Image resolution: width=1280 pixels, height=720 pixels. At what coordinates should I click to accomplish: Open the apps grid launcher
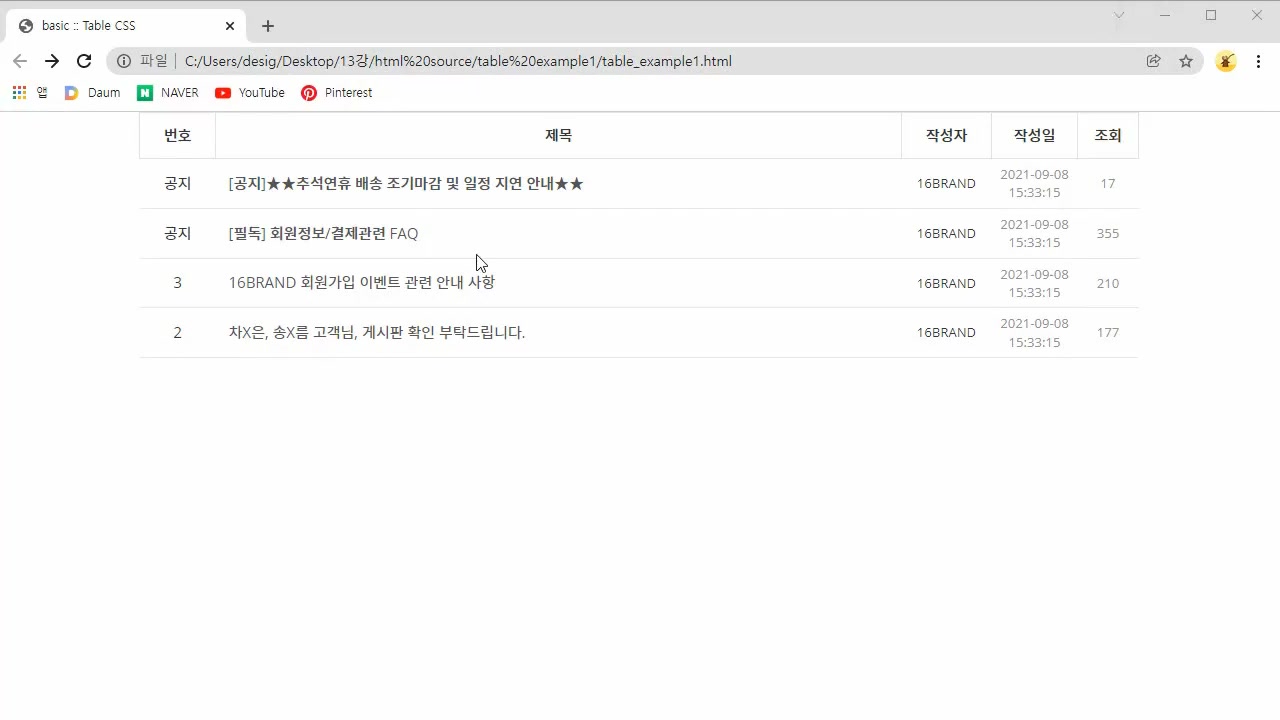pos(18,93)
